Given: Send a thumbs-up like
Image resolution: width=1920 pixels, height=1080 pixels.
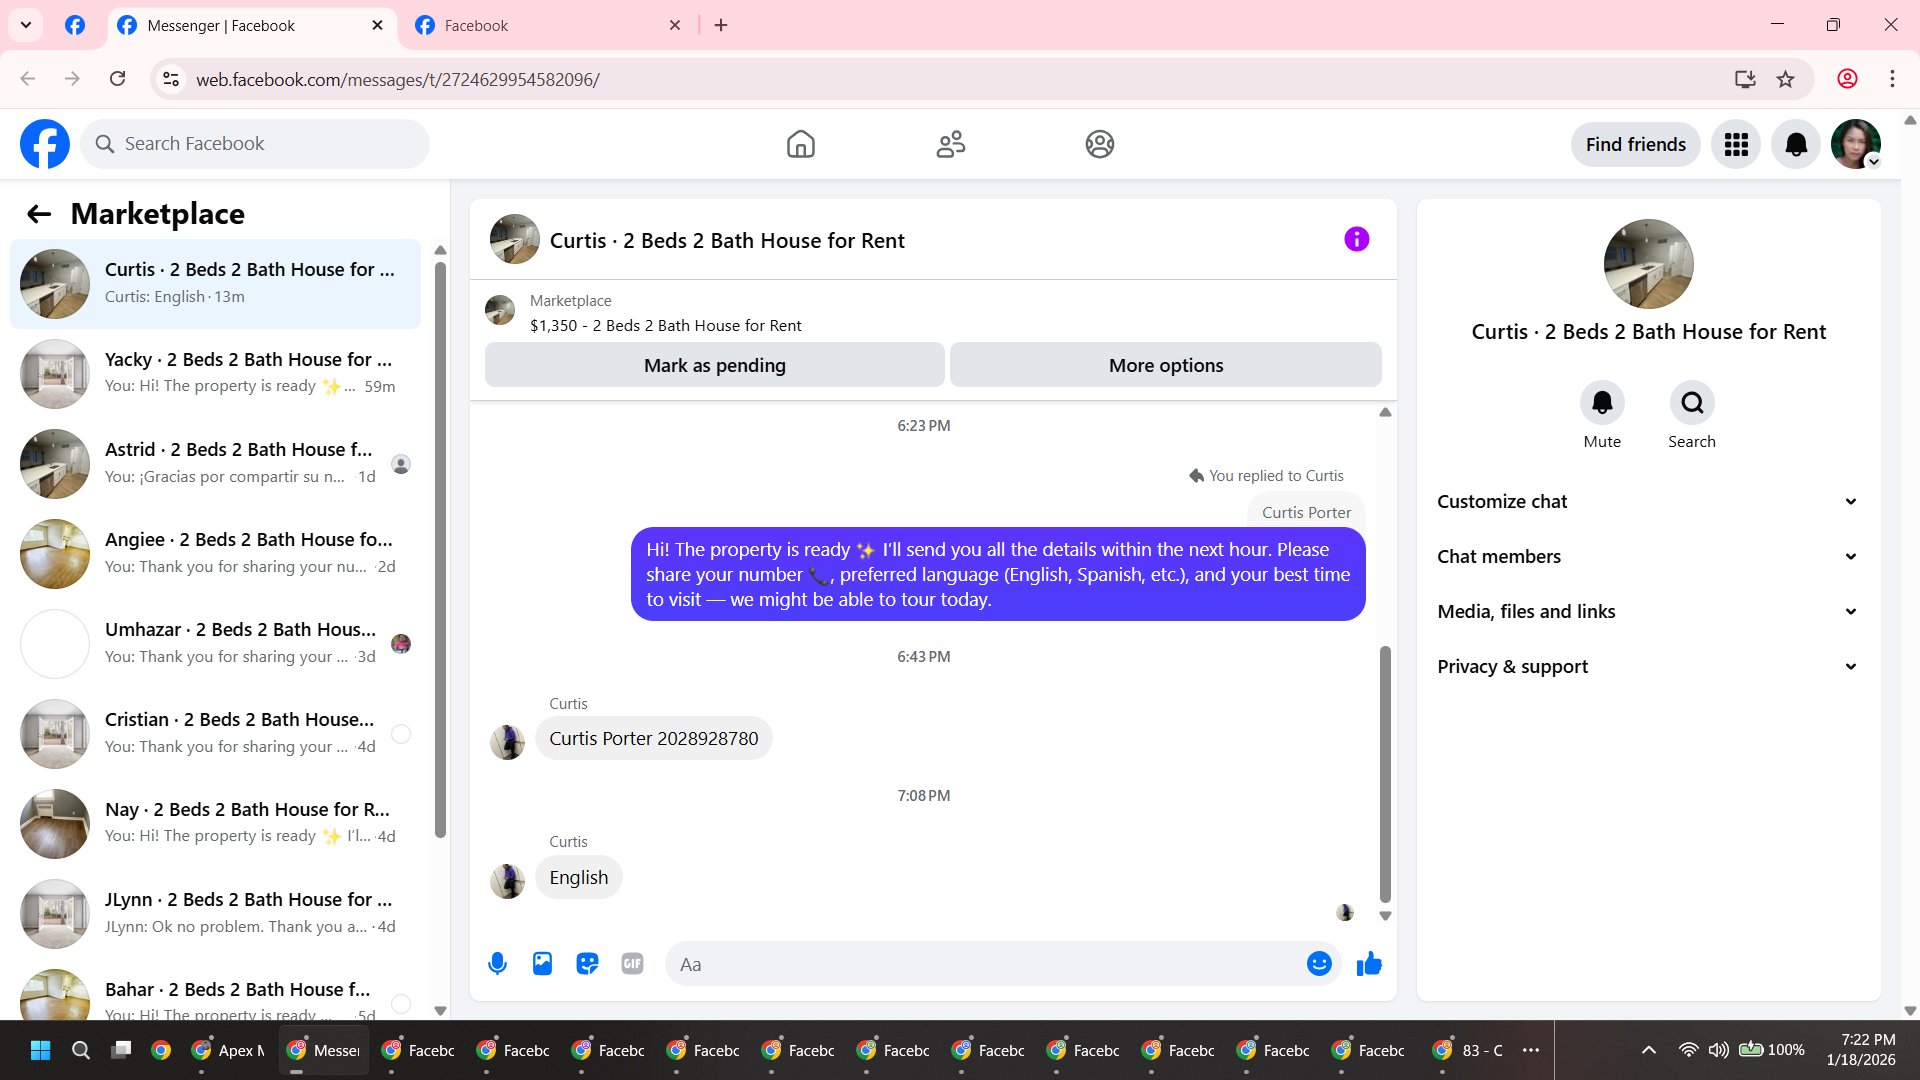Looking at the screenshot, I should pyautogui.click(x=1369, y=964).
